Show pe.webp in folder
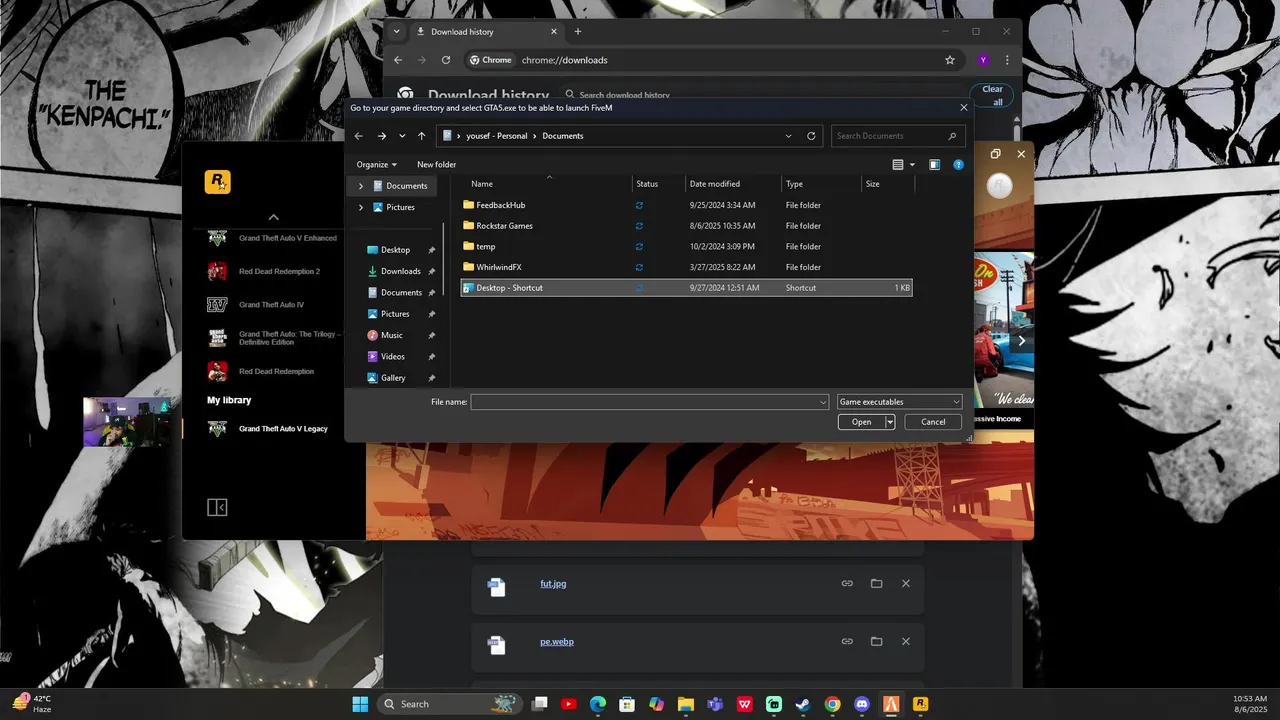 [876, 642]
